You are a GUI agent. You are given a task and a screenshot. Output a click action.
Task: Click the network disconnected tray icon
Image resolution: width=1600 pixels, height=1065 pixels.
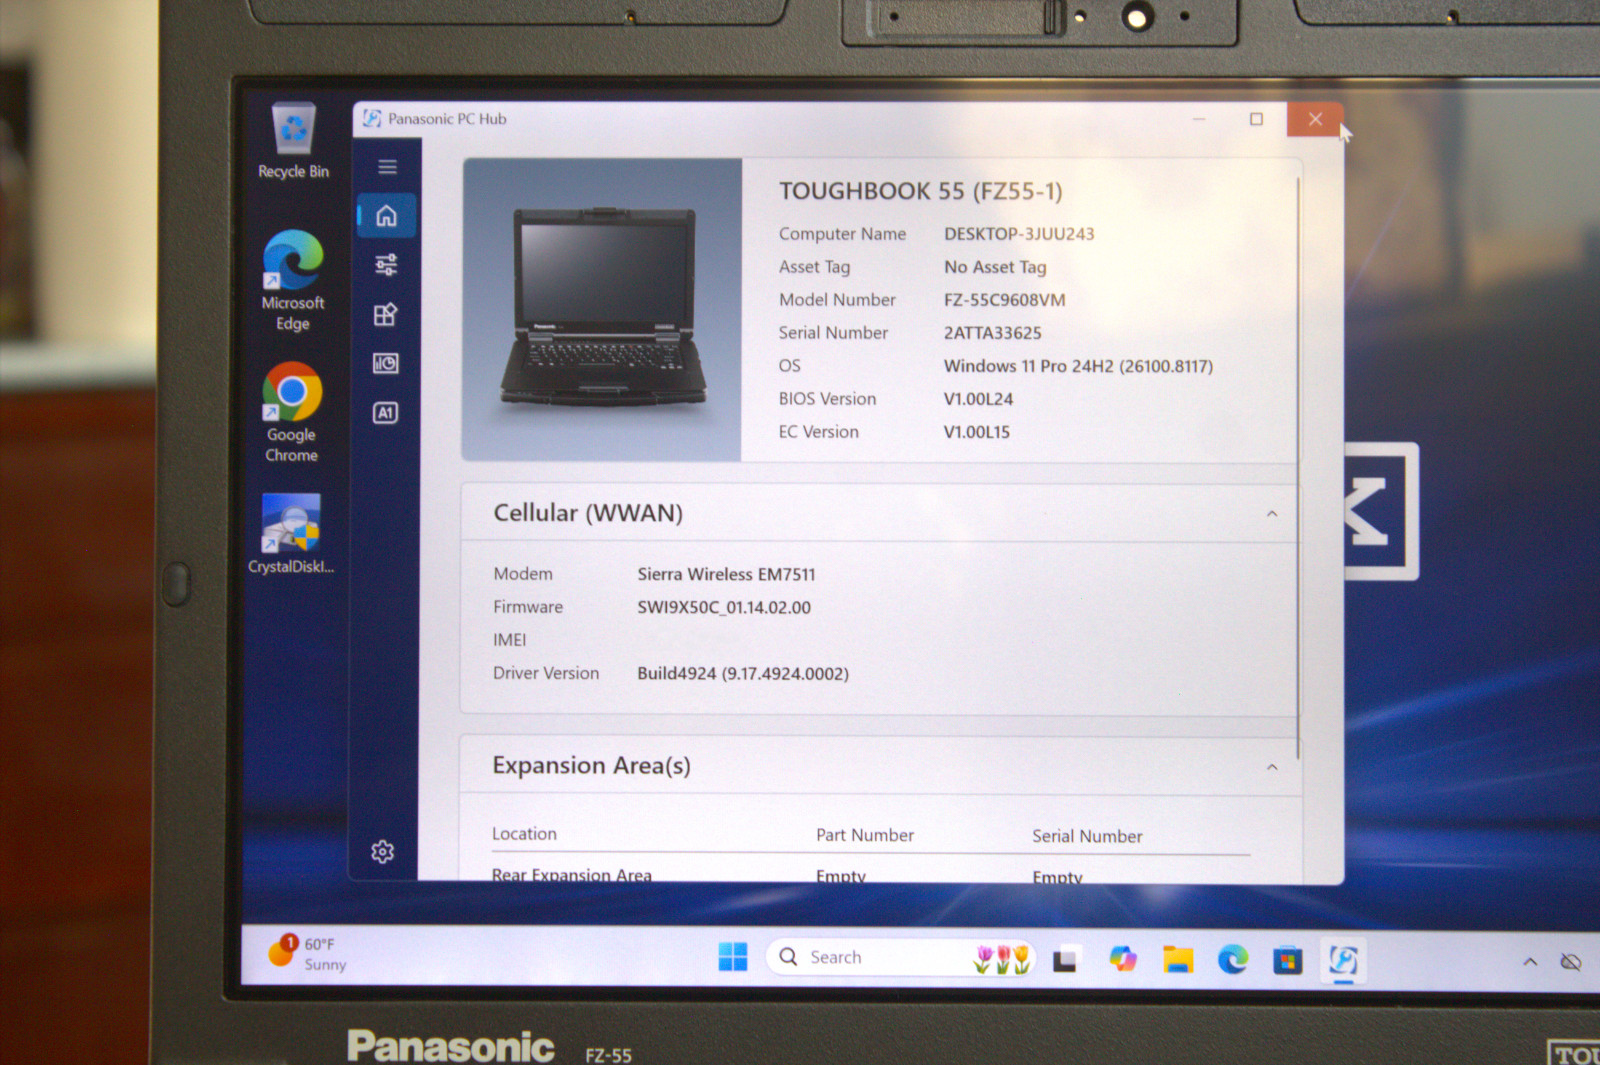coord(1571,962)
